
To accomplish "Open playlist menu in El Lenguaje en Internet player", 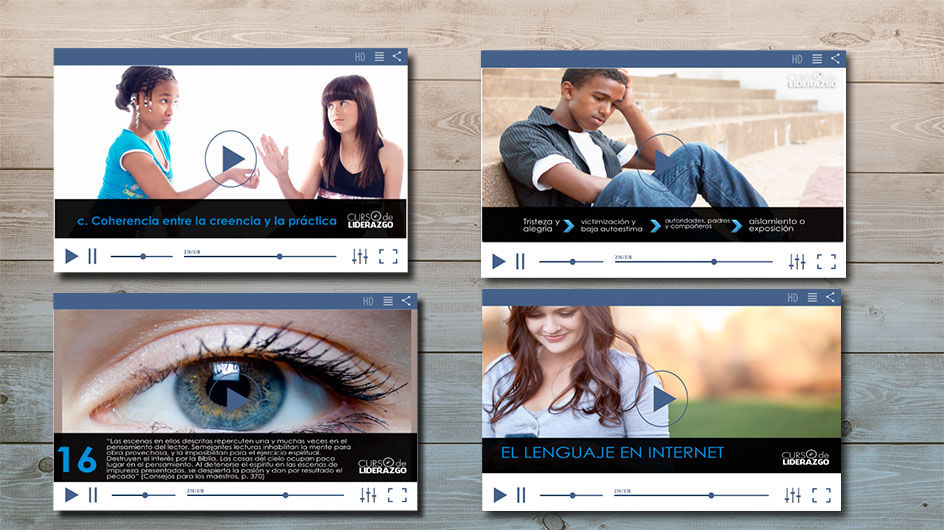I will pos(812,297).
